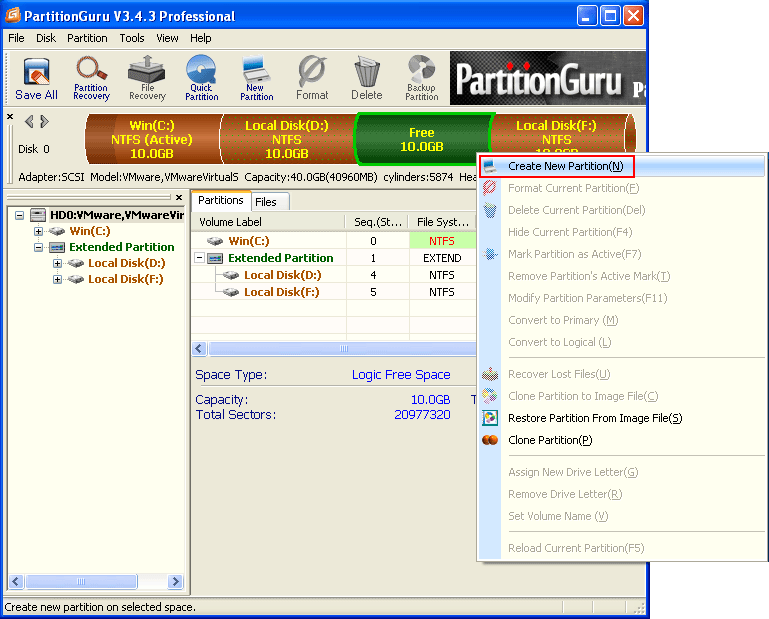The width and height of the screenshot is (769, 619).
Task: Start Quick Partition tool
Action: click(x=202, y=78)
